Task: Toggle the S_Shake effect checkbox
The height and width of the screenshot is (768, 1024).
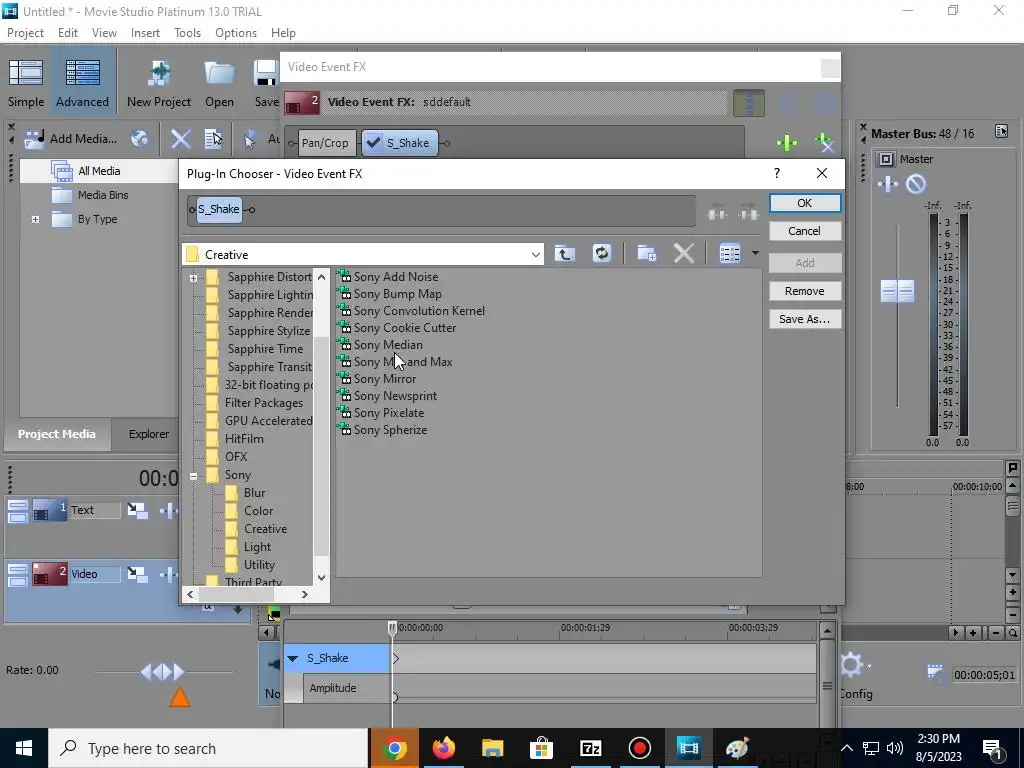Action: tap(374, 142)
